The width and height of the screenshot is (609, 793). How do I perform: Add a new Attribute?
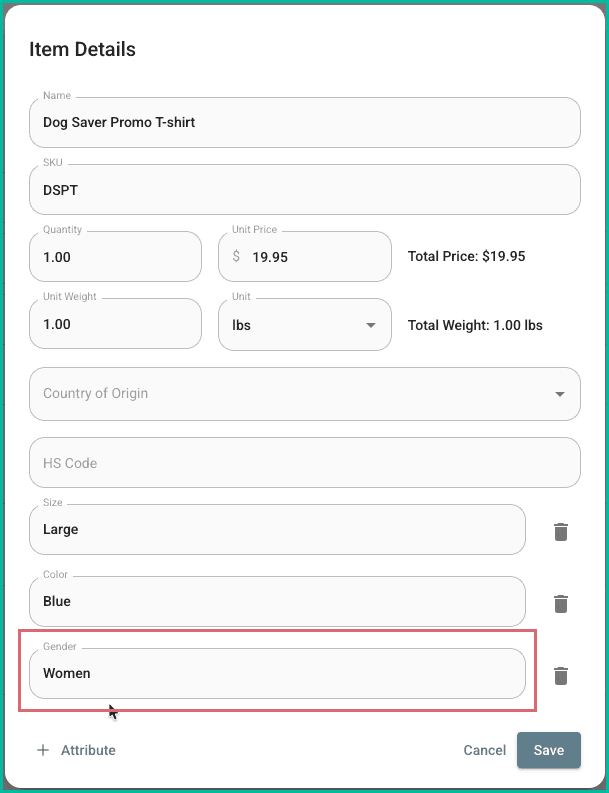(76, 750)
